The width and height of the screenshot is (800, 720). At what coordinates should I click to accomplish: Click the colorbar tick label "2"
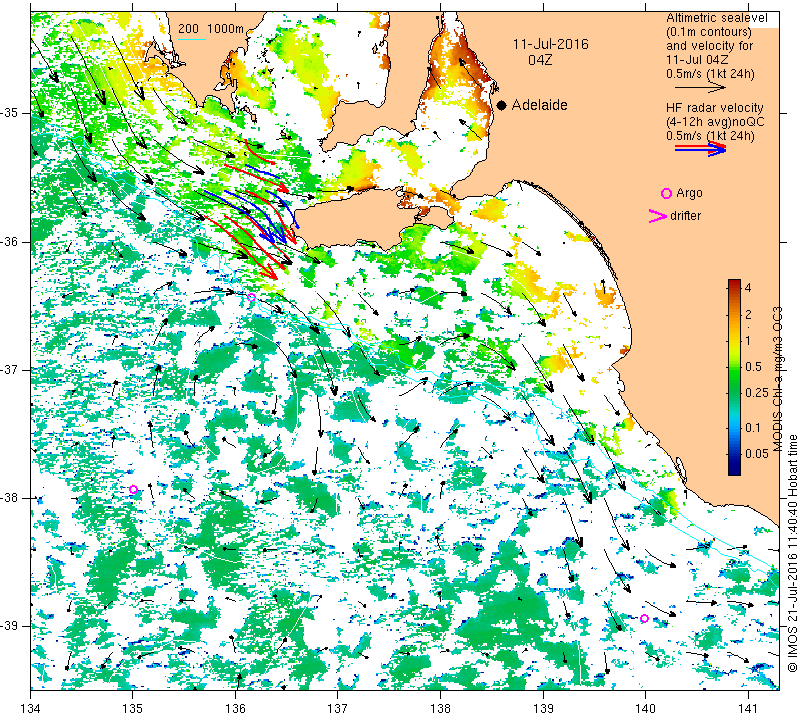point(748,315)
